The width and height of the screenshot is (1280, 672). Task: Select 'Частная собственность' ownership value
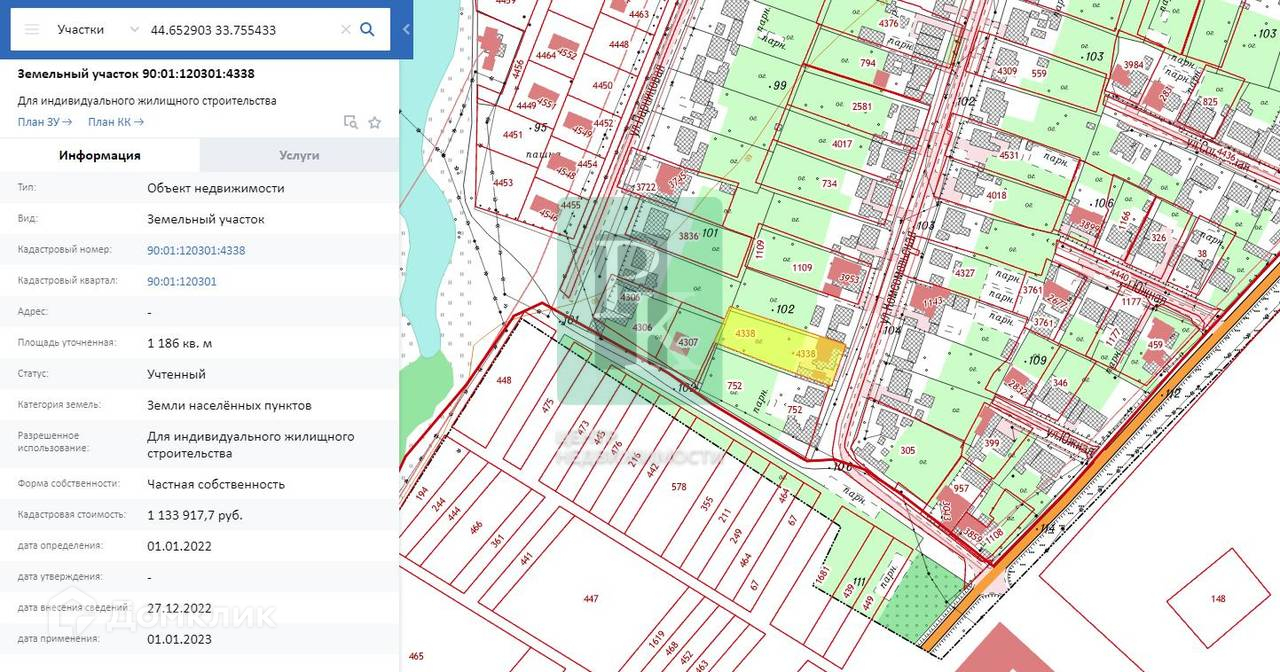pos(216,484)
